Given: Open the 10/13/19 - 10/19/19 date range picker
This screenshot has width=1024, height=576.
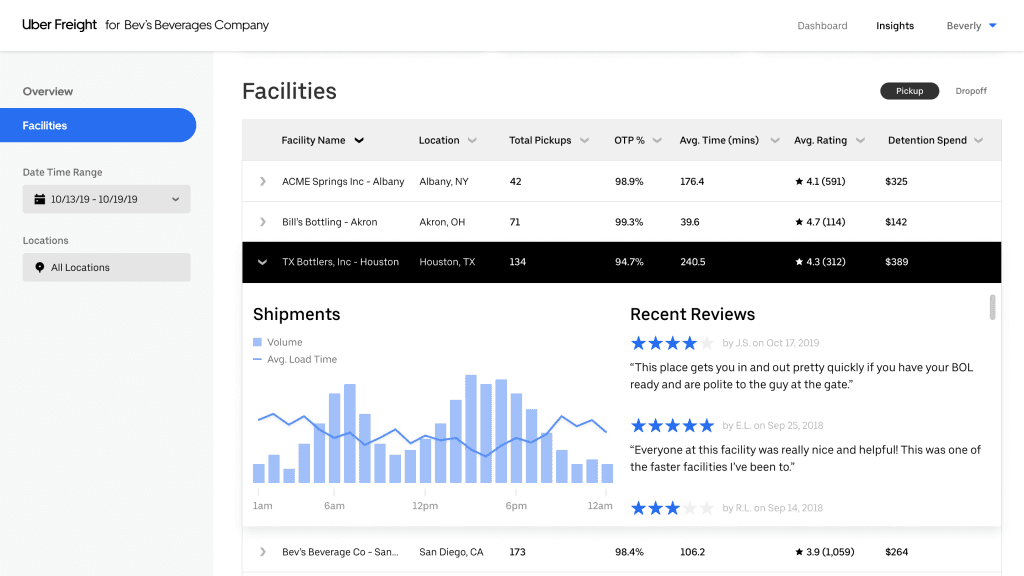Looking at the screenshot, I should (x=106, y=199).
